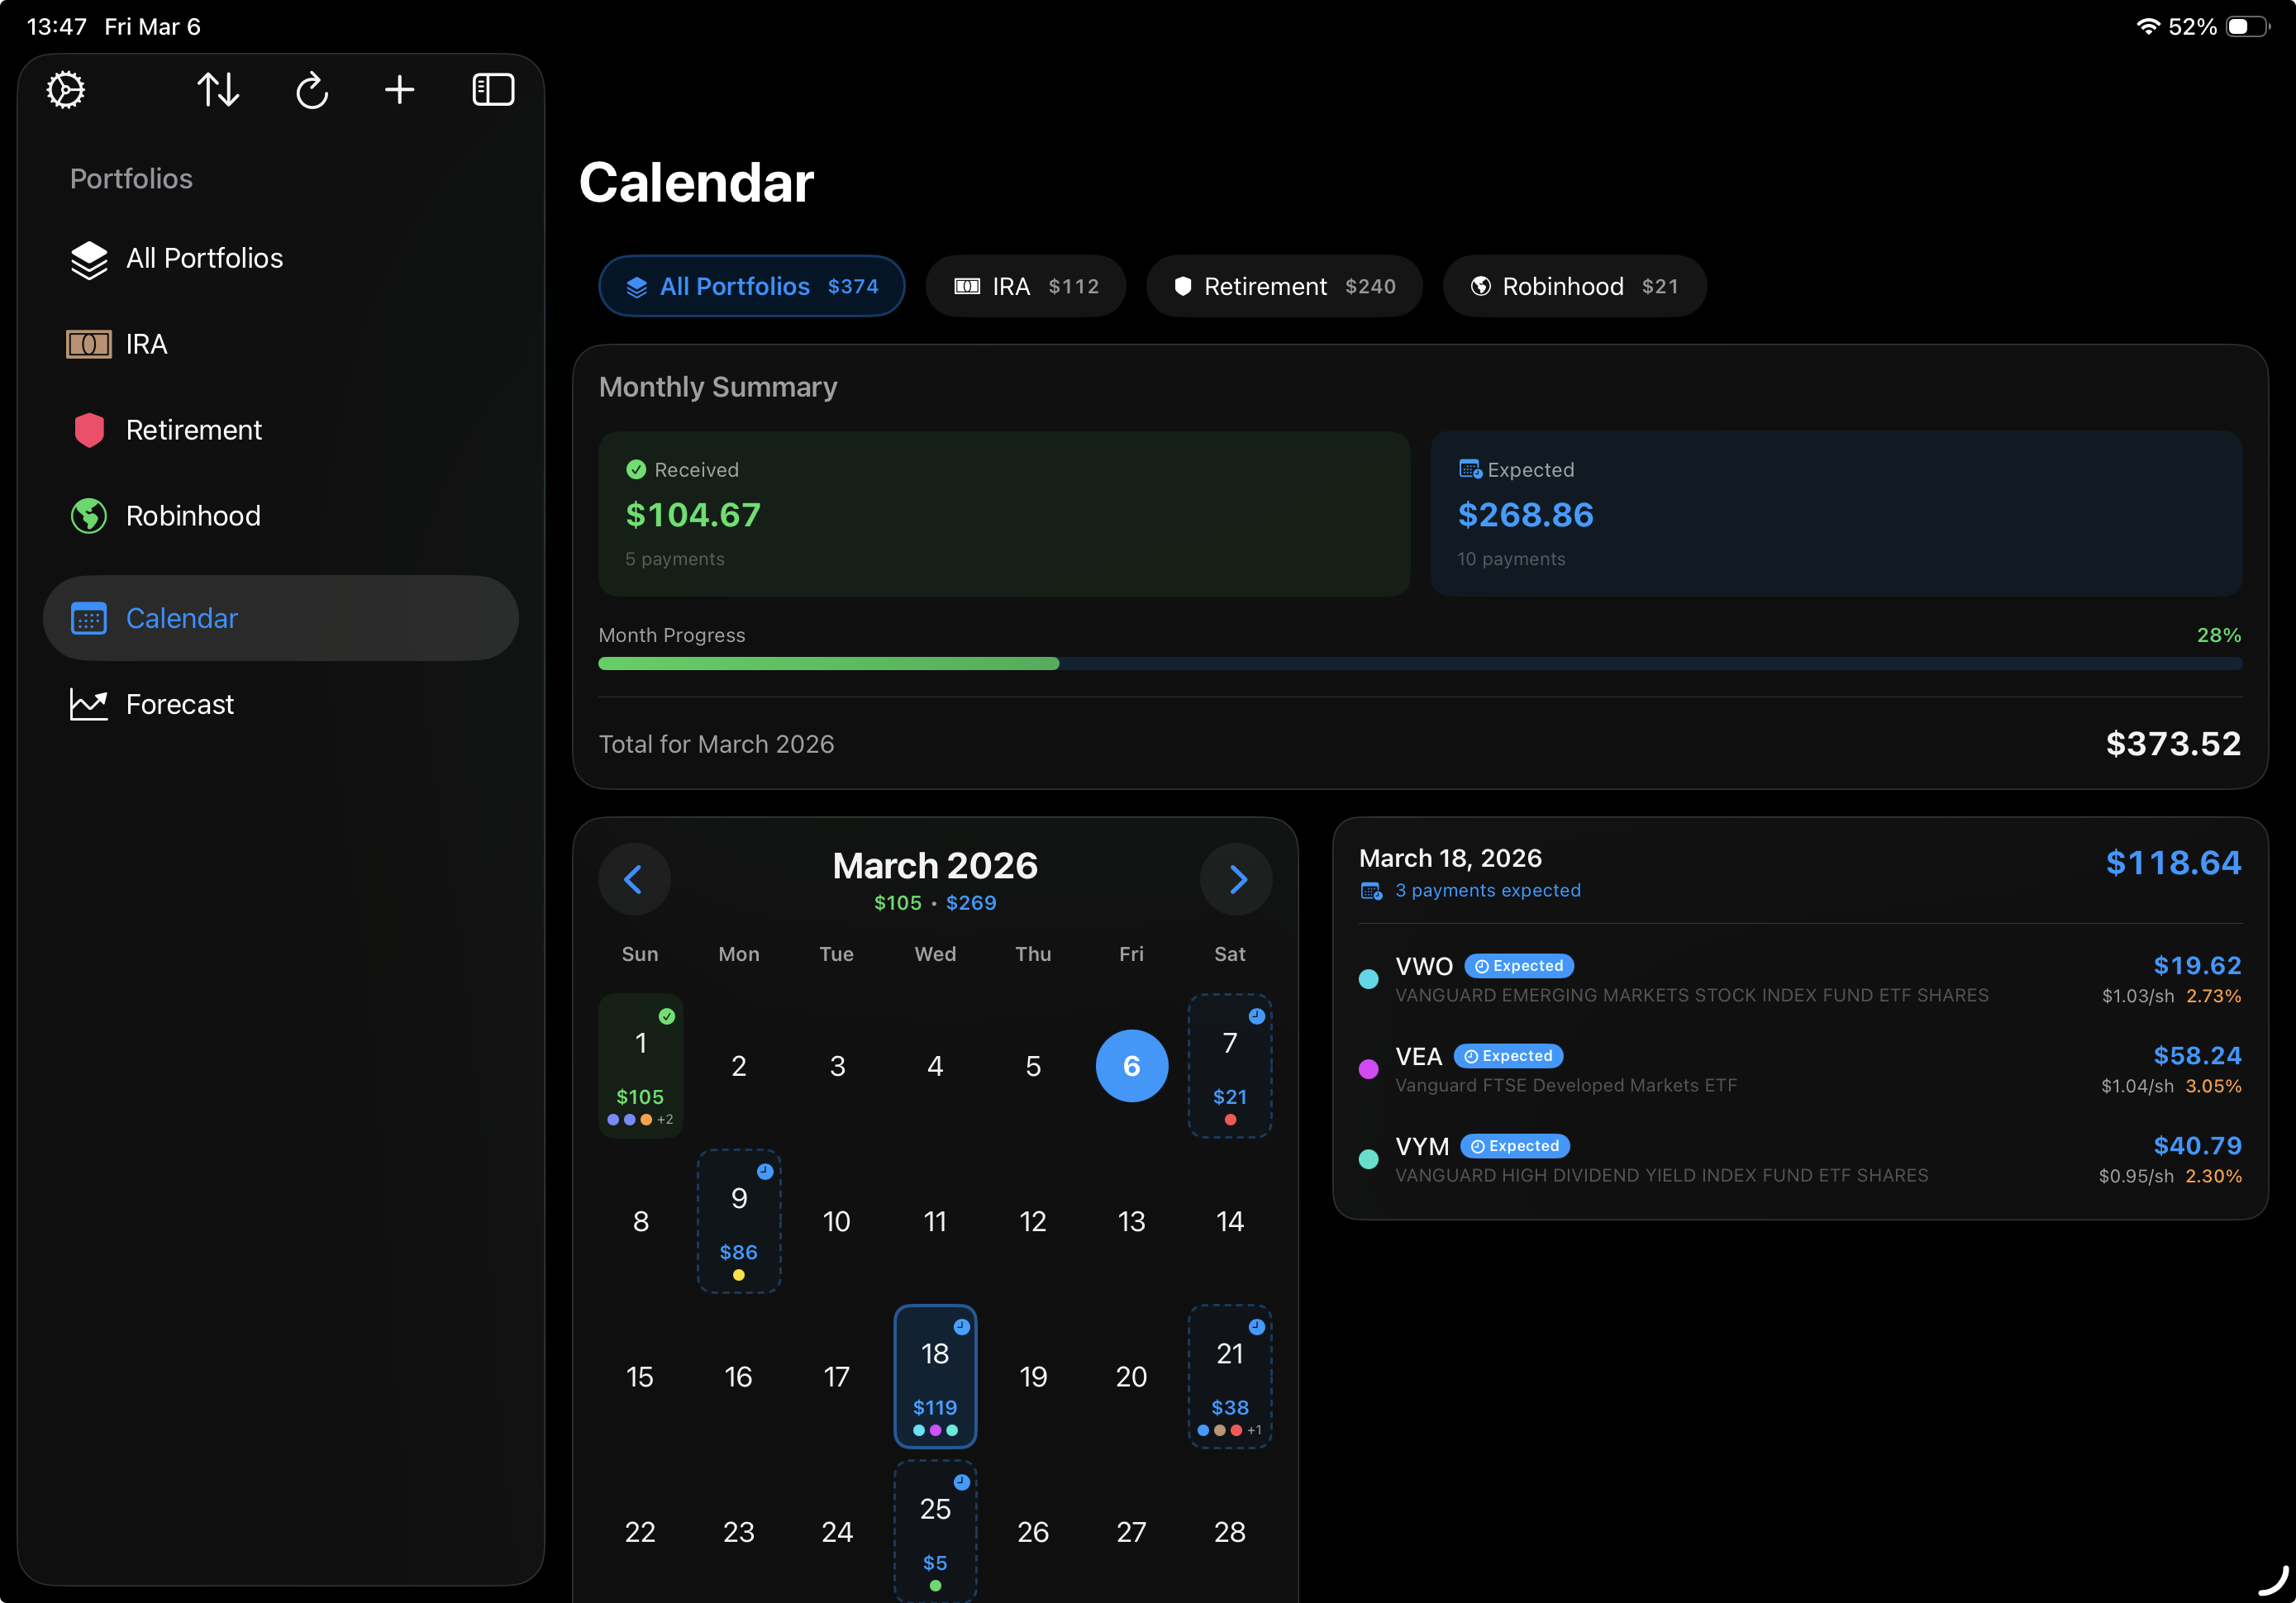Go to previous month with left chevron
This screenshot has width=2296, height=1603.
tap(634, 879)
